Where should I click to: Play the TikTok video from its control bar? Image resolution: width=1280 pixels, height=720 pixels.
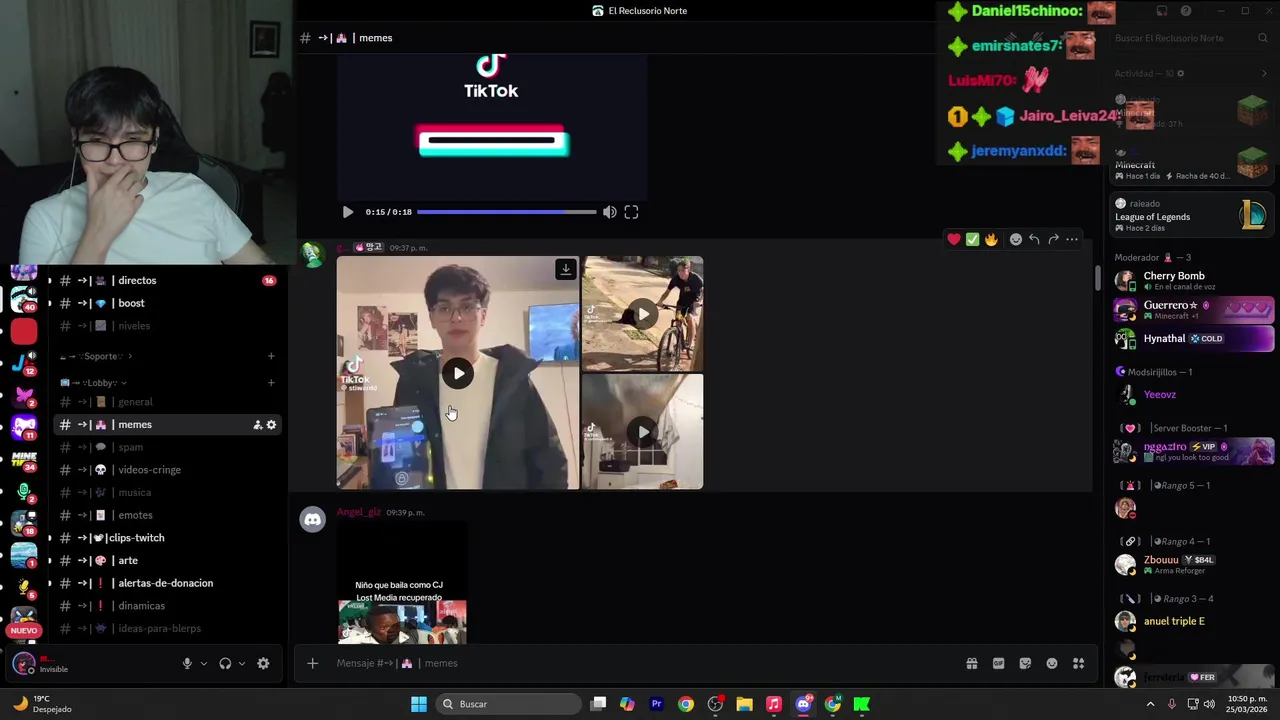click(347, 212)
